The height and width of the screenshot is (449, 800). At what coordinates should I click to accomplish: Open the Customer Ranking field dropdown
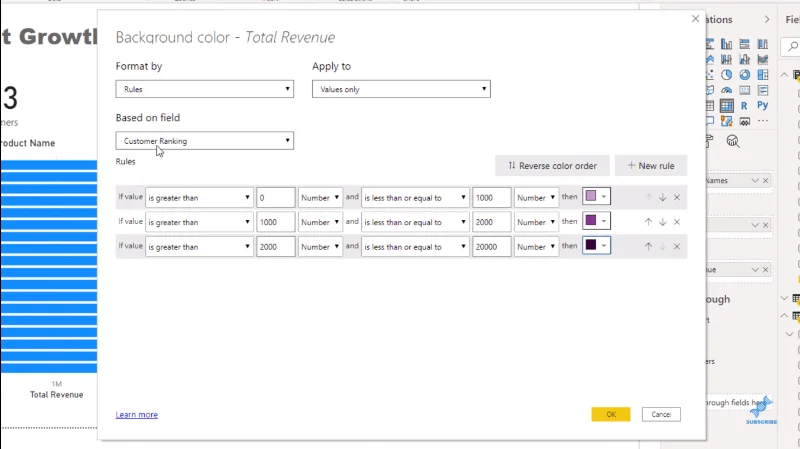pyautogui.click(x=205, y=141)
